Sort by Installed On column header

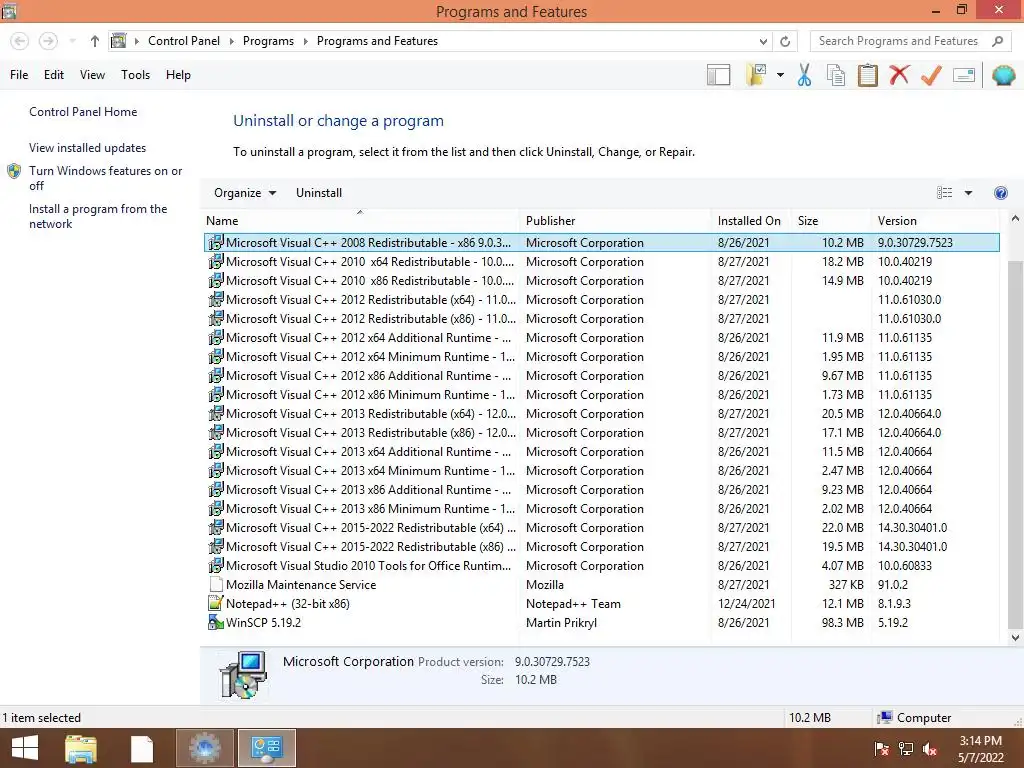pos(749,221)
